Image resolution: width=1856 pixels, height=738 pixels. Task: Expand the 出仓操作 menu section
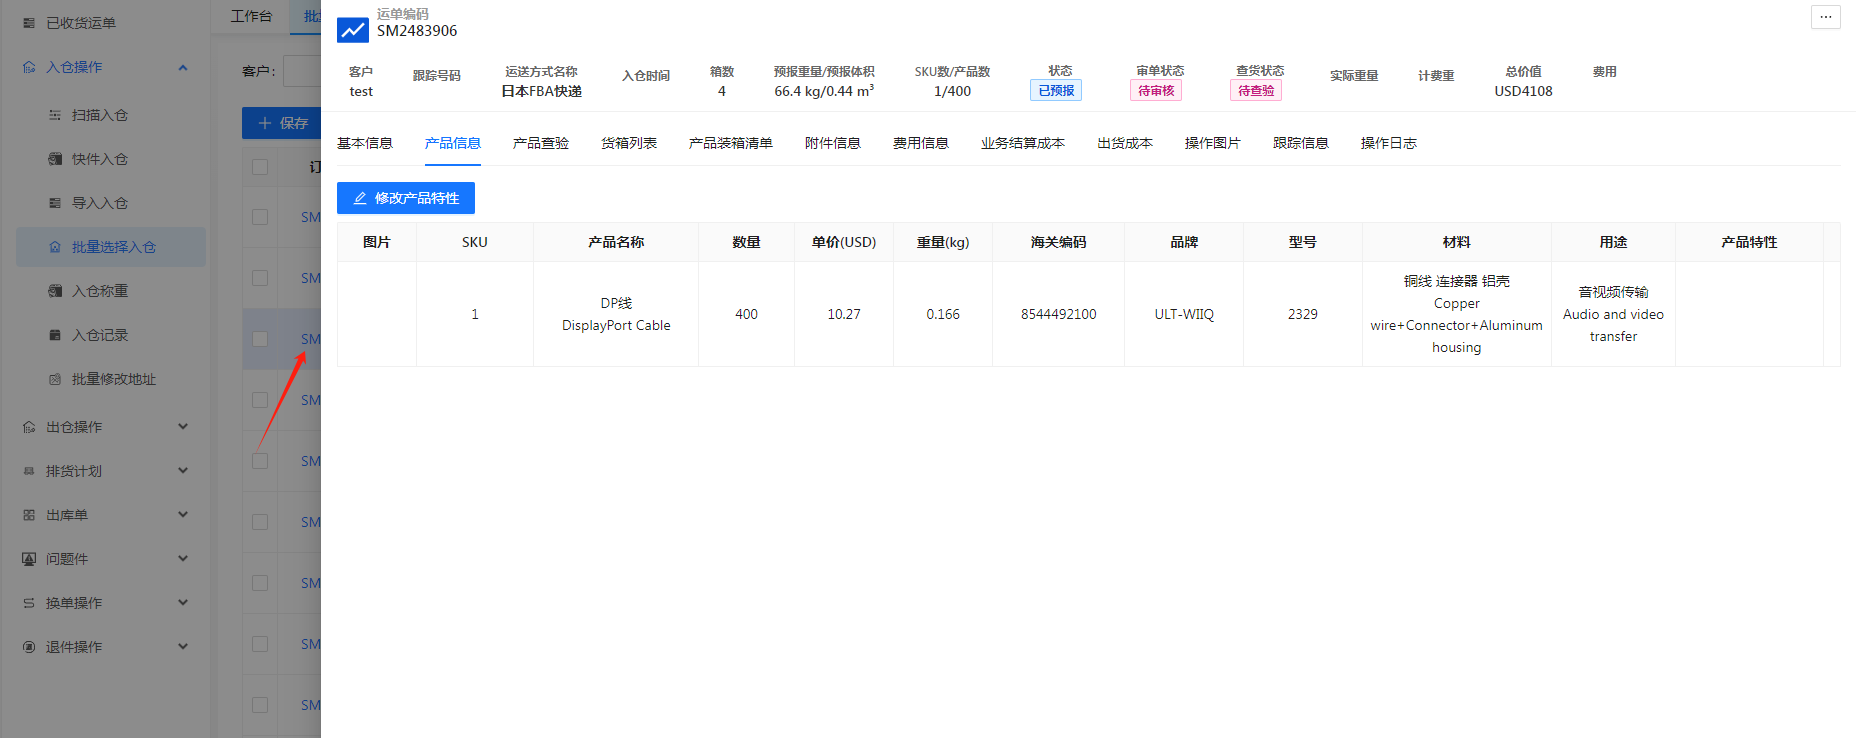[183, 427]
